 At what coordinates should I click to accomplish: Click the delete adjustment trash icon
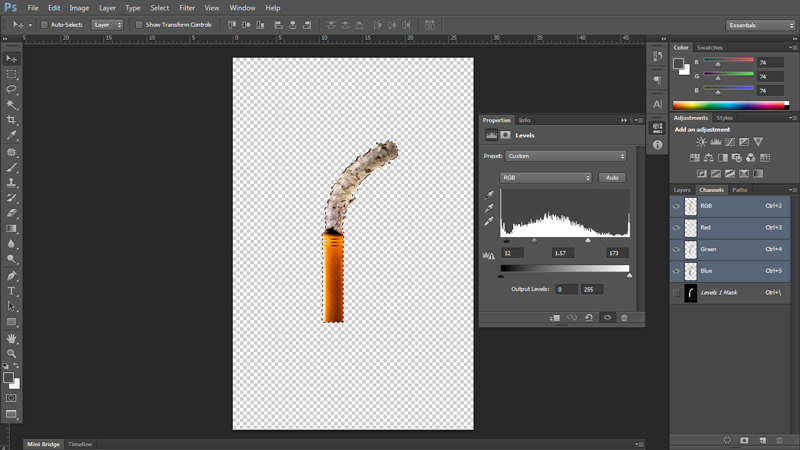point(624,317)
